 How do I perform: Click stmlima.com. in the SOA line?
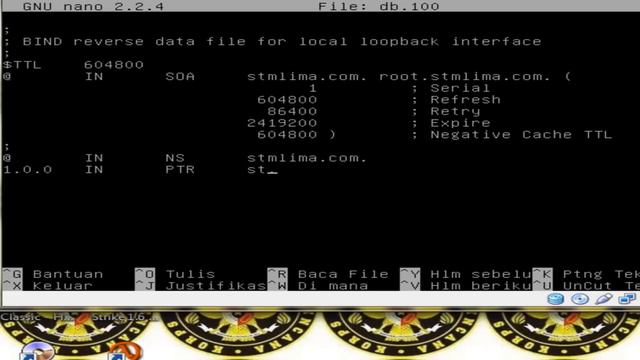click(x=307, y=76)
